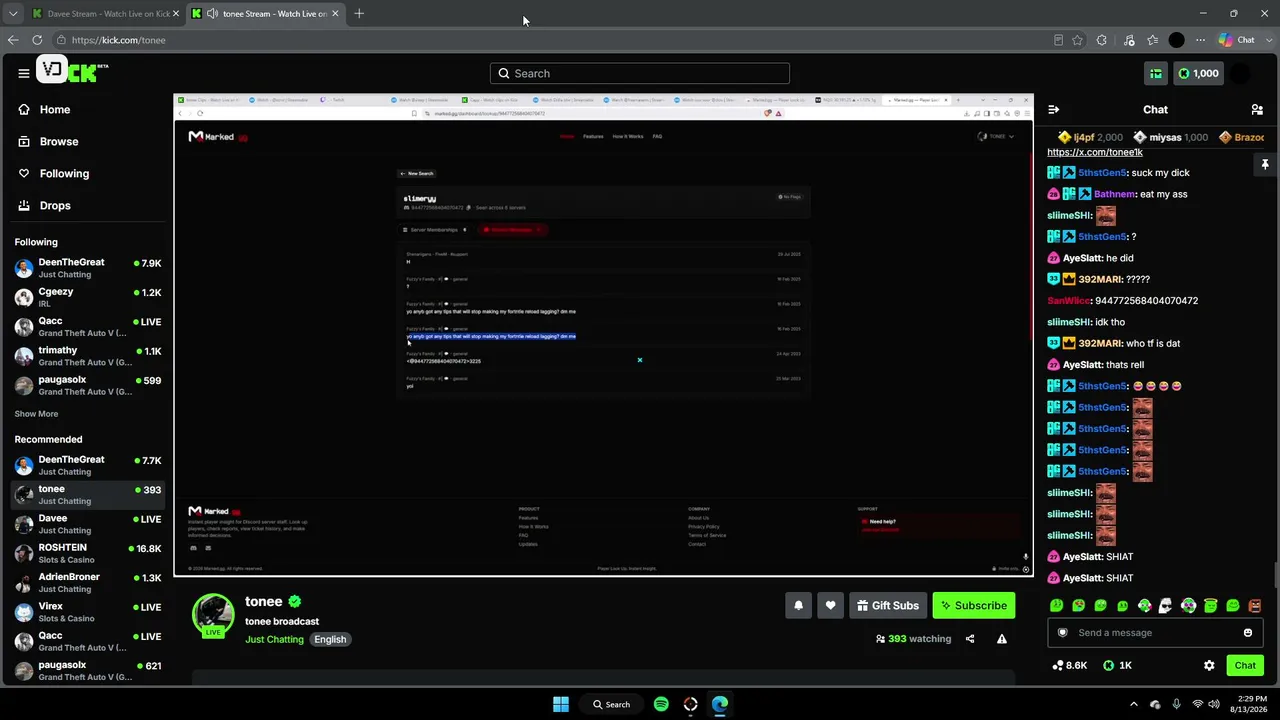Open Spotify from the taskbar
This screenshot has width=1280, height=720.
(661, 704)
